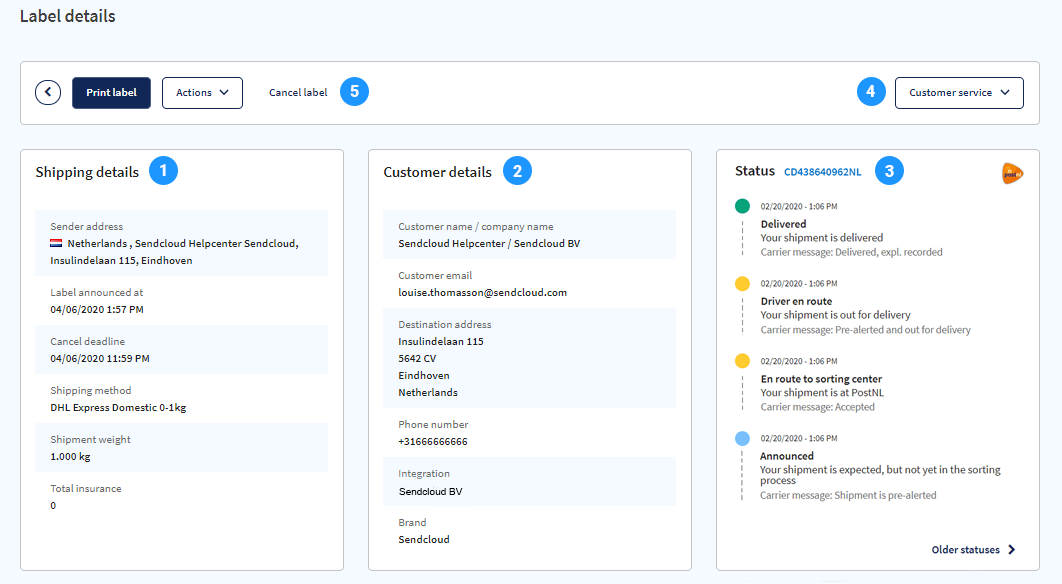Click the Netherlands flag icon in sender address

pos(56,243)
